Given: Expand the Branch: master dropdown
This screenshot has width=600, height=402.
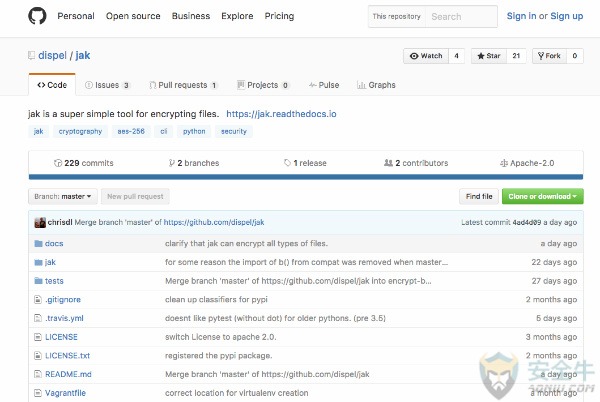Looking at the screenshot, I should [63, 197].
